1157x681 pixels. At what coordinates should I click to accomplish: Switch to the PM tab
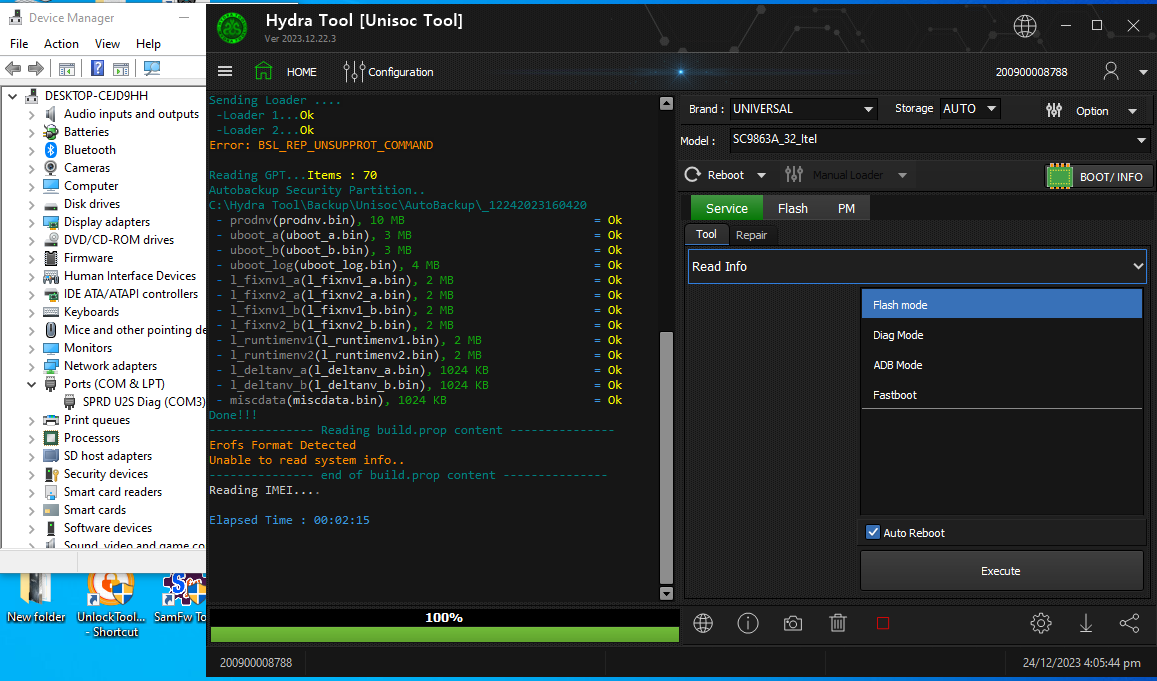pos(846,208)
